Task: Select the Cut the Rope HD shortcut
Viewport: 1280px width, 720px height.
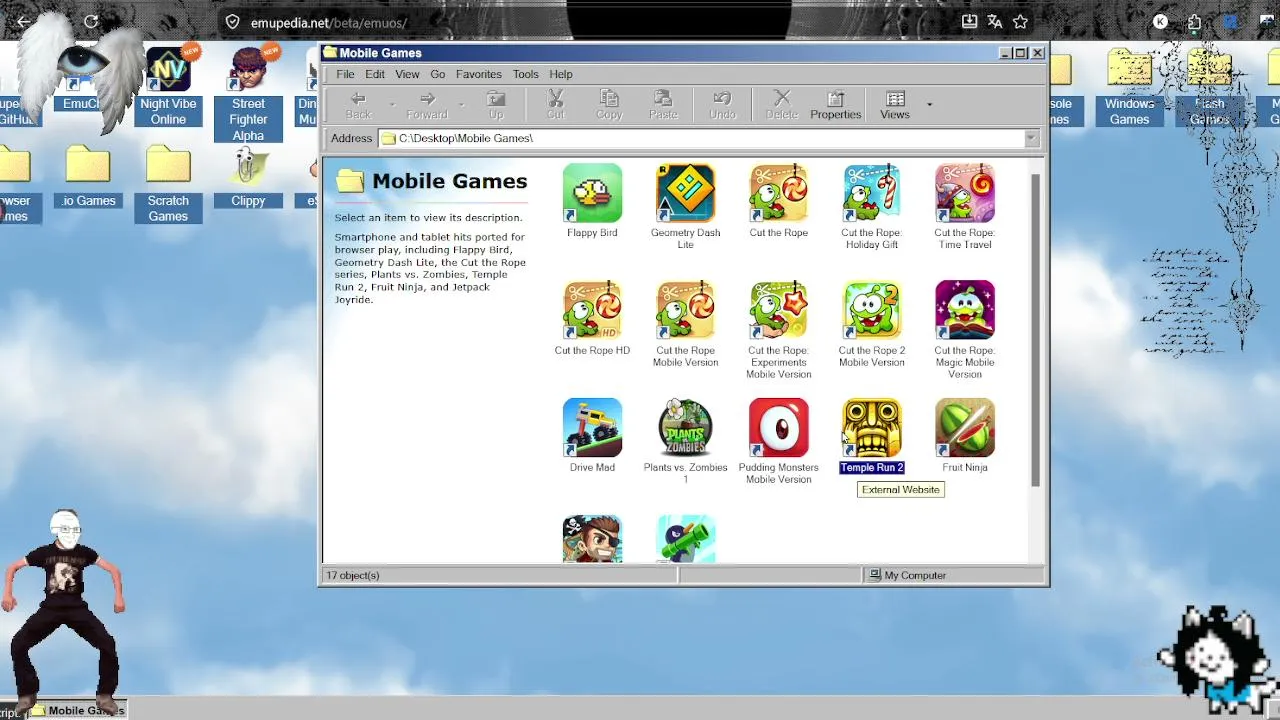Action: pos(592,310)
